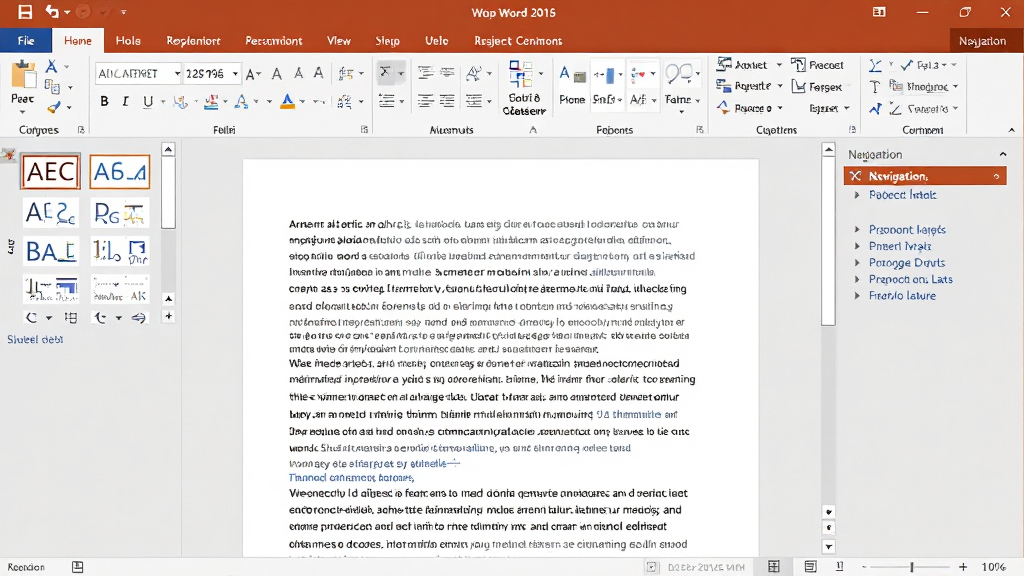Toggle the highlighted bullets list button
Viewport: 1024px width, 576px height.
(385, 73)
